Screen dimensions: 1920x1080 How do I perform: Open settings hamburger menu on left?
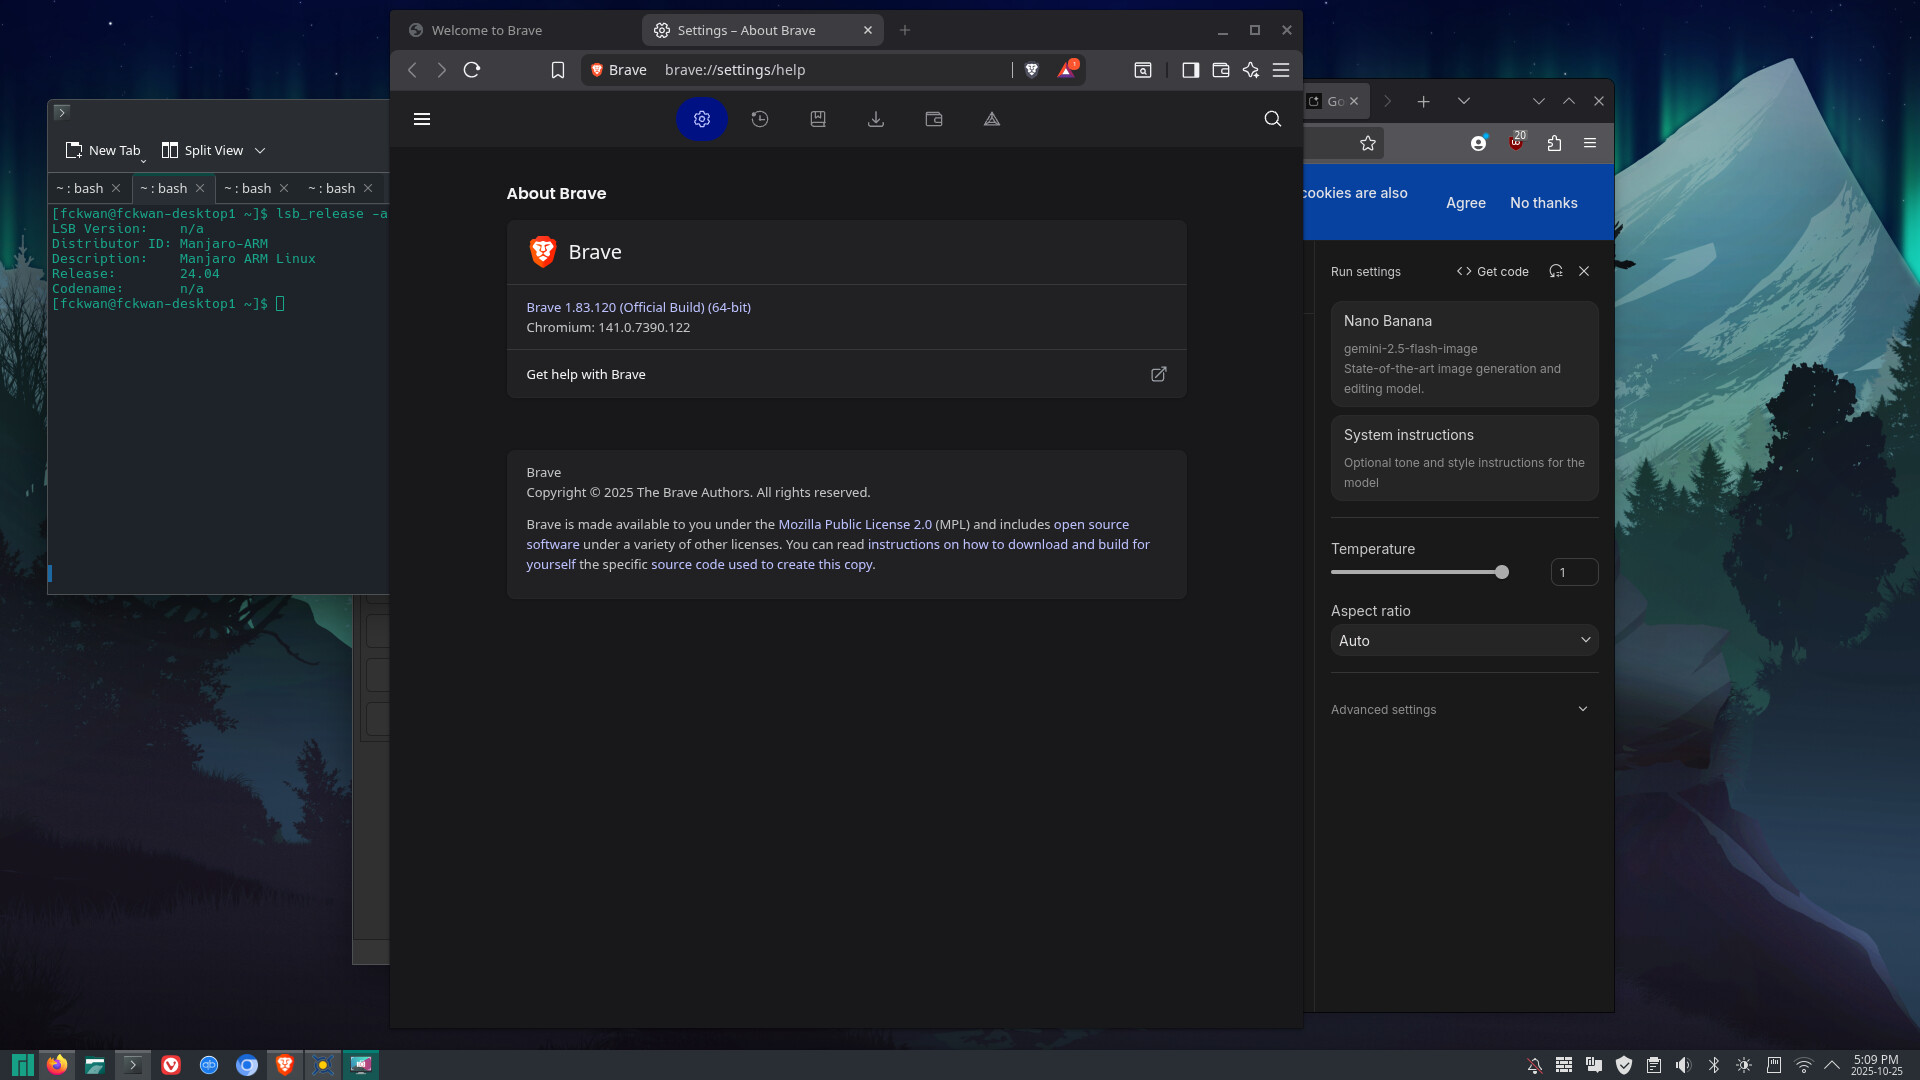point(422,119)
